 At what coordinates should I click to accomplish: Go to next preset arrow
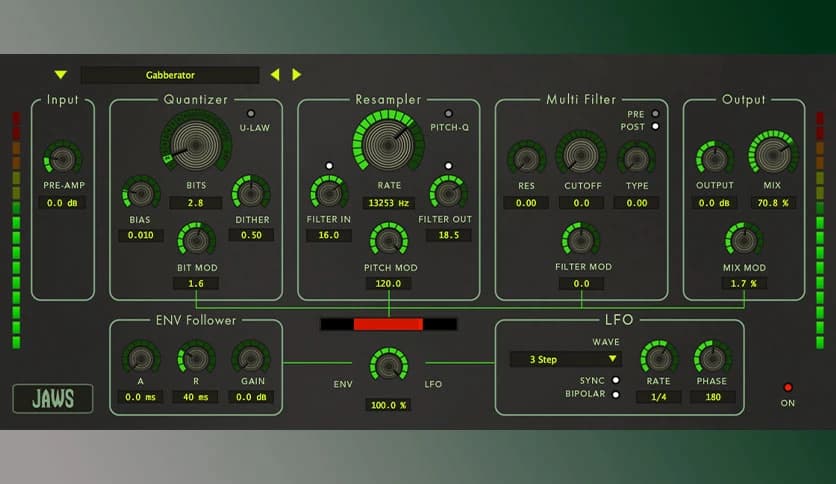[296, 75]
